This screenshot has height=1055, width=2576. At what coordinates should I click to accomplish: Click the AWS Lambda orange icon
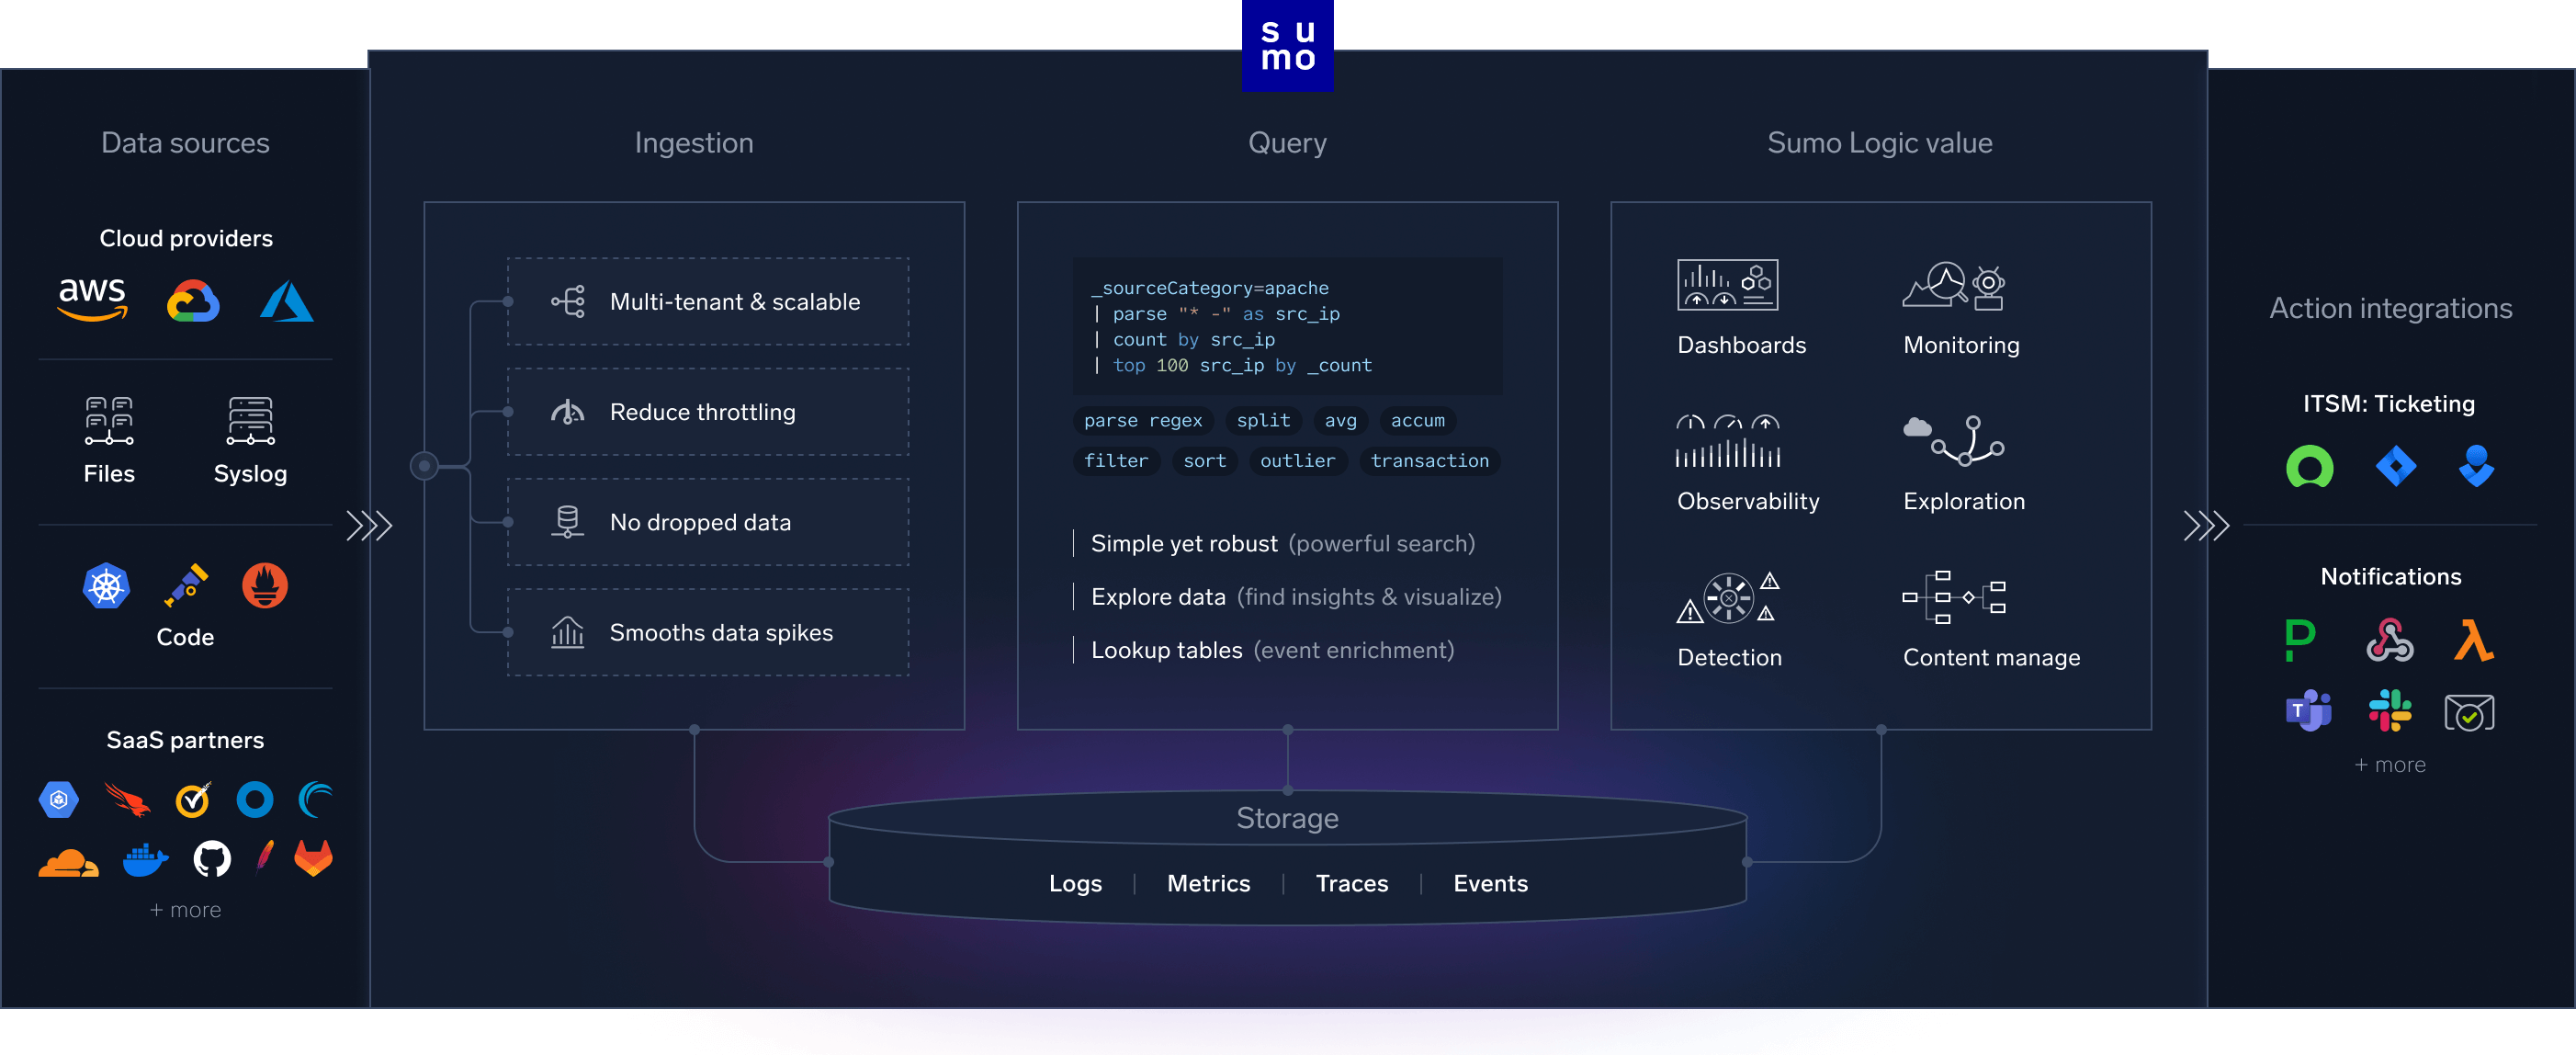tap(2474, 640)
